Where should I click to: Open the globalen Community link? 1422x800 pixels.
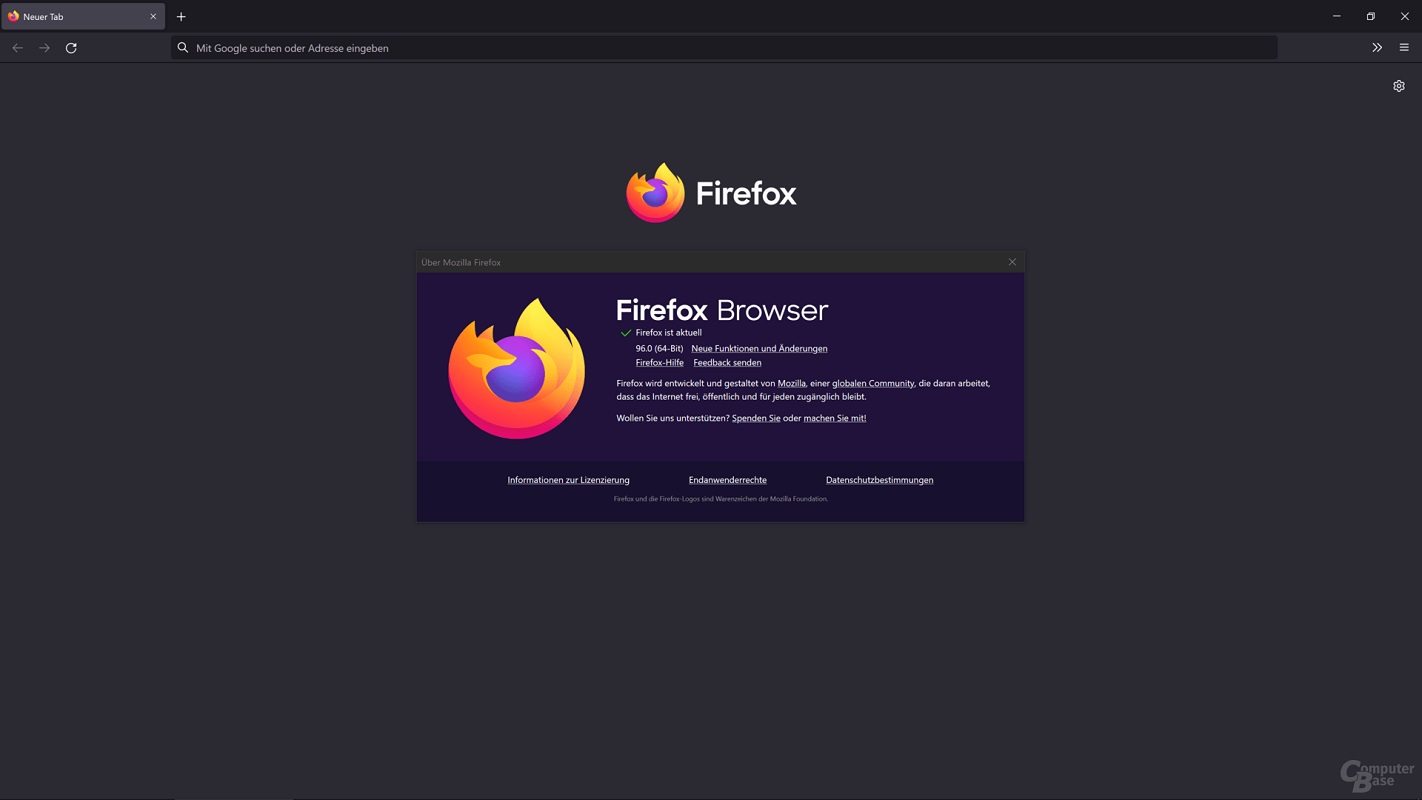click(872, 384)
